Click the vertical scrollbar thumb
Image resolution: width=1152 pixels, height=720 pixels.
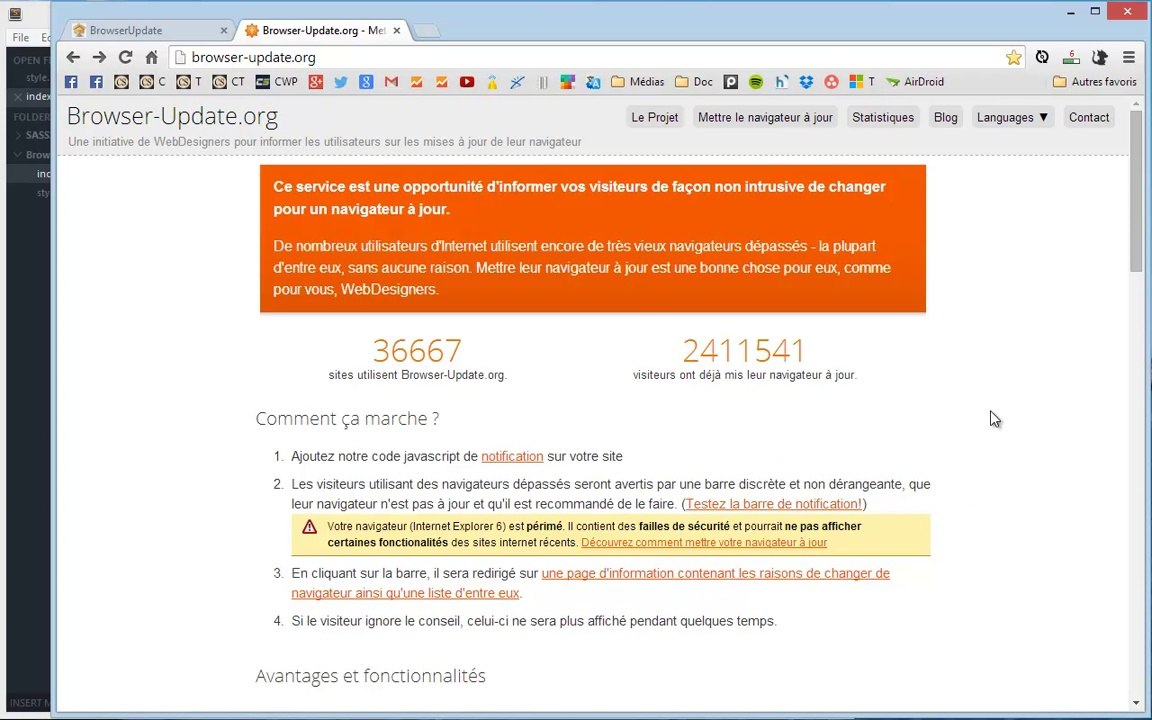tap(1136, 191)
